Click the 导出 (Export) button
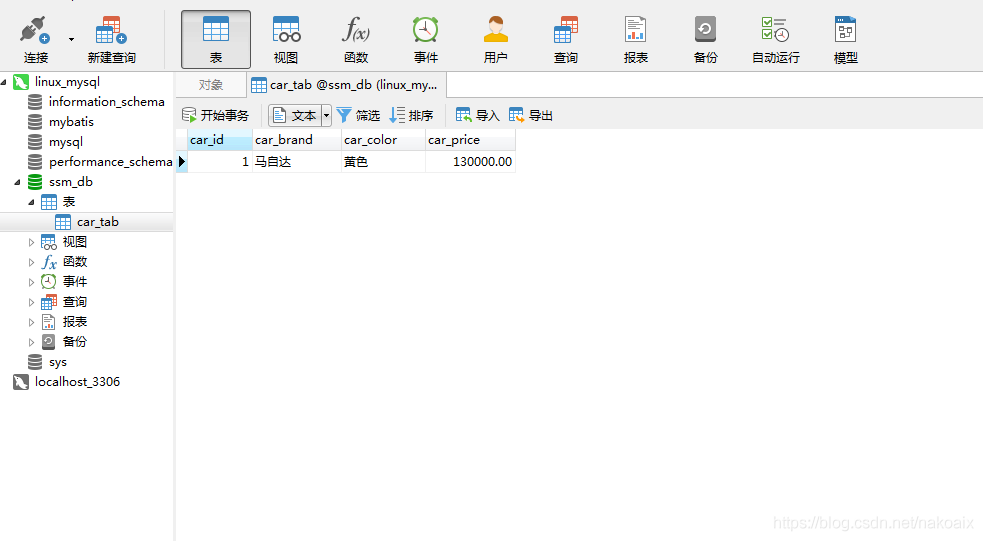The image size is (983, 541). point(530,115)
